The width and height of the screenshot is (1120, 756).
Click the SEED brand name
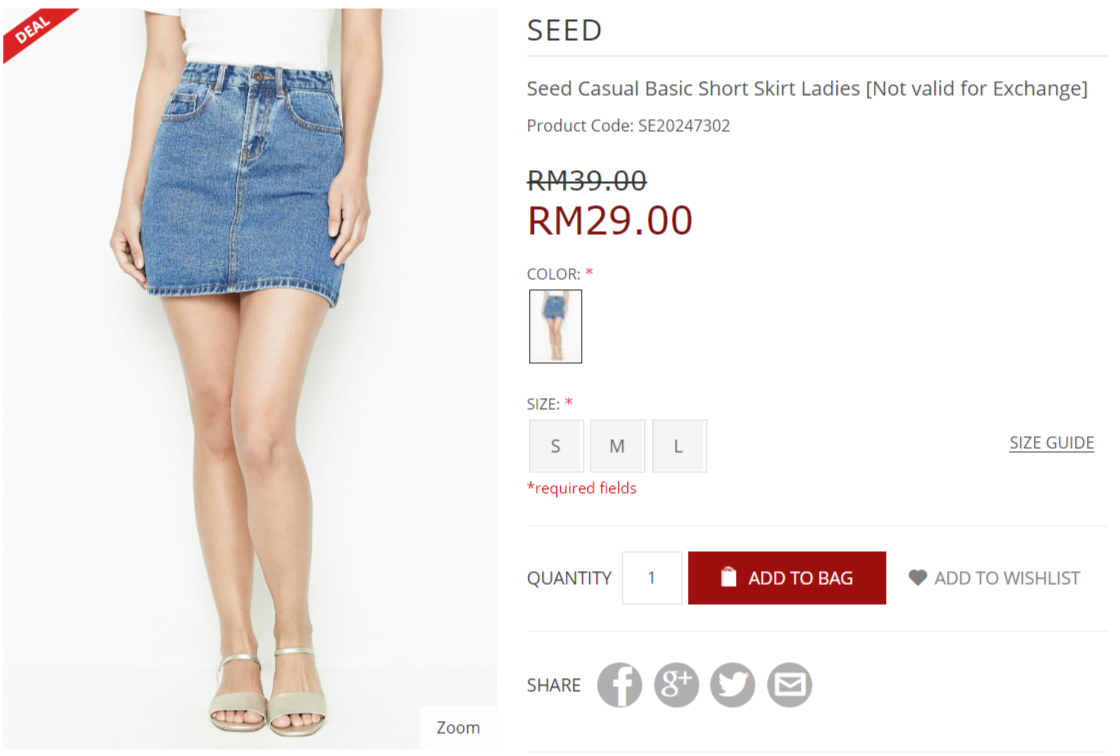[564, 31]
